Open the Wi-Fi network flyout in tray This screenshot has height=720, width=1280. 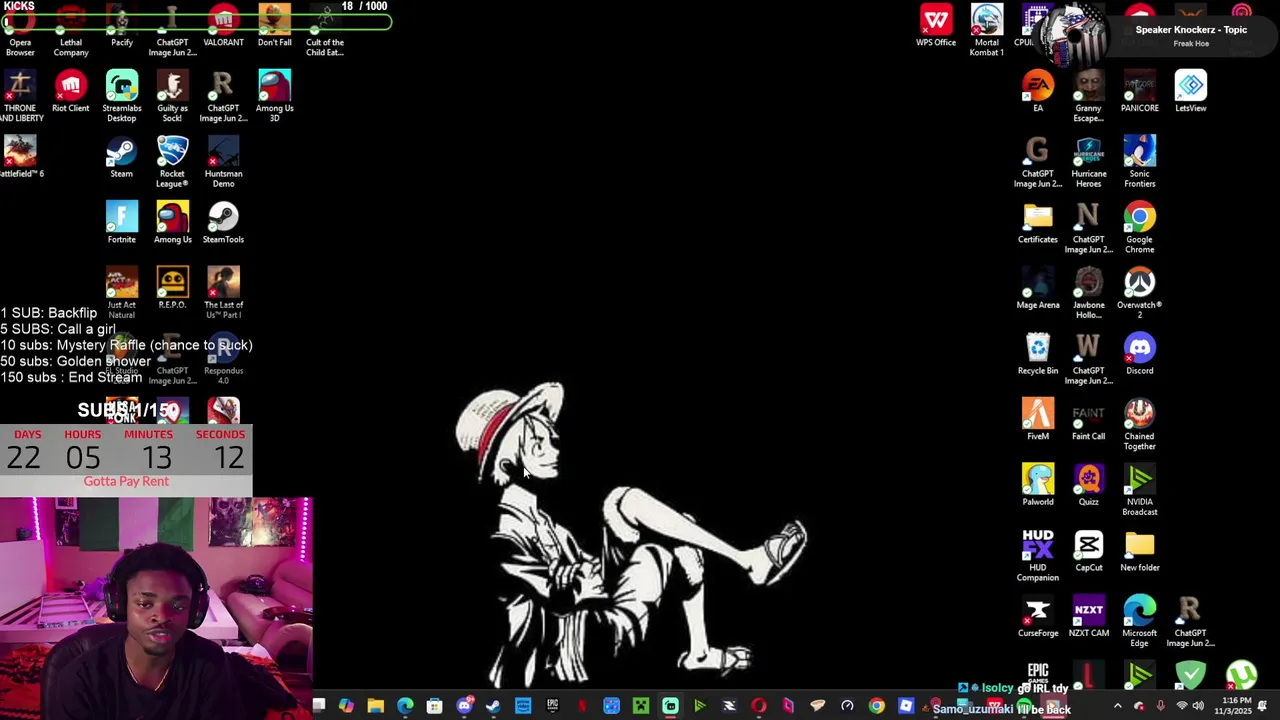(1181, 706)
